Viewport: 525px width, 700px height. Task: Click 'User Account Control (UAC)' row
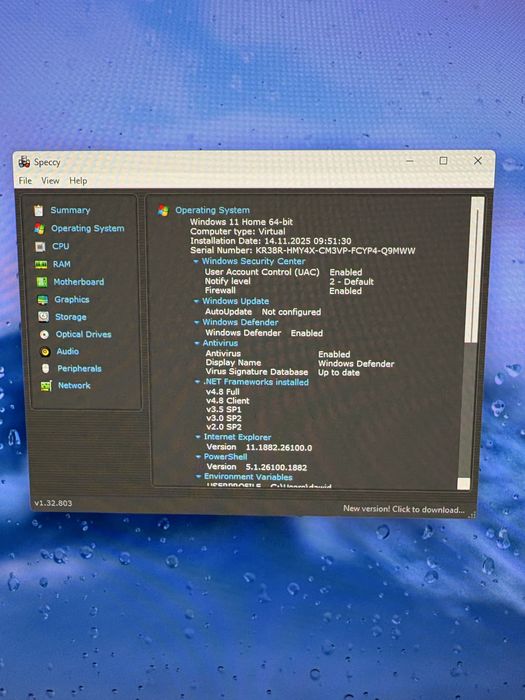point(283,272)
